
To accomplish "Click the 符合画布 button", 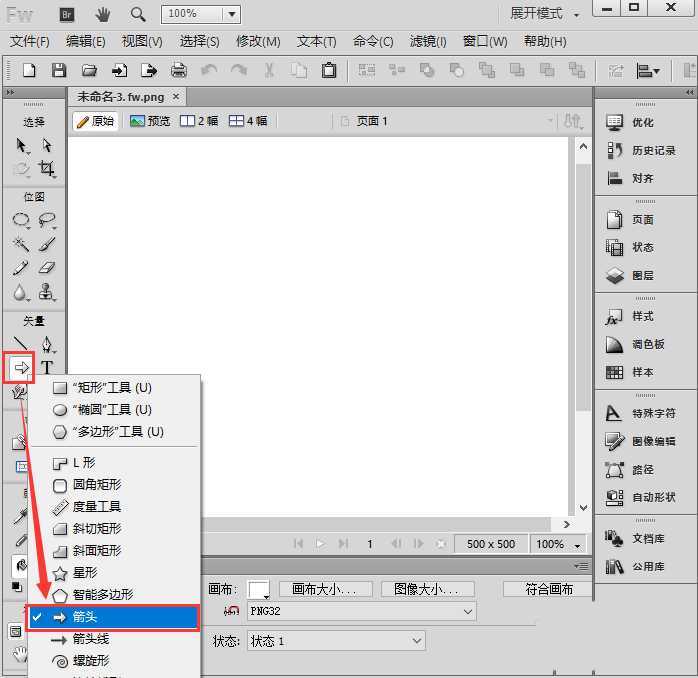I will tap(548, 589).
